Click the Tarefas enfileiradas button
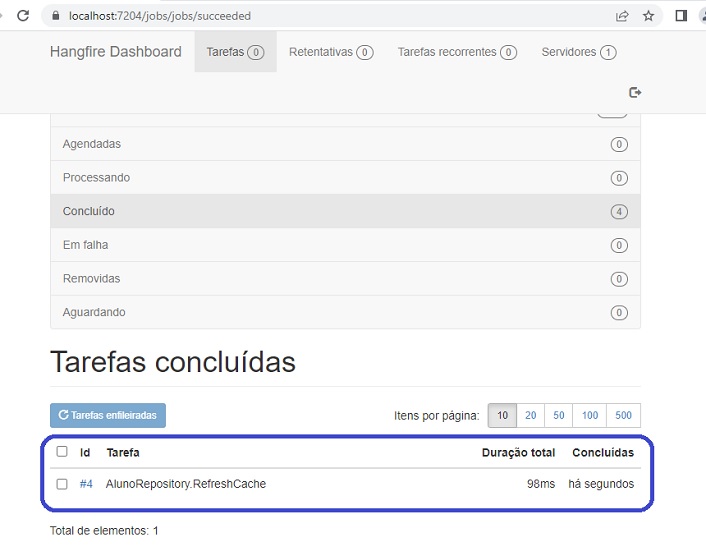Screen dimensions: 706x551 108,415
